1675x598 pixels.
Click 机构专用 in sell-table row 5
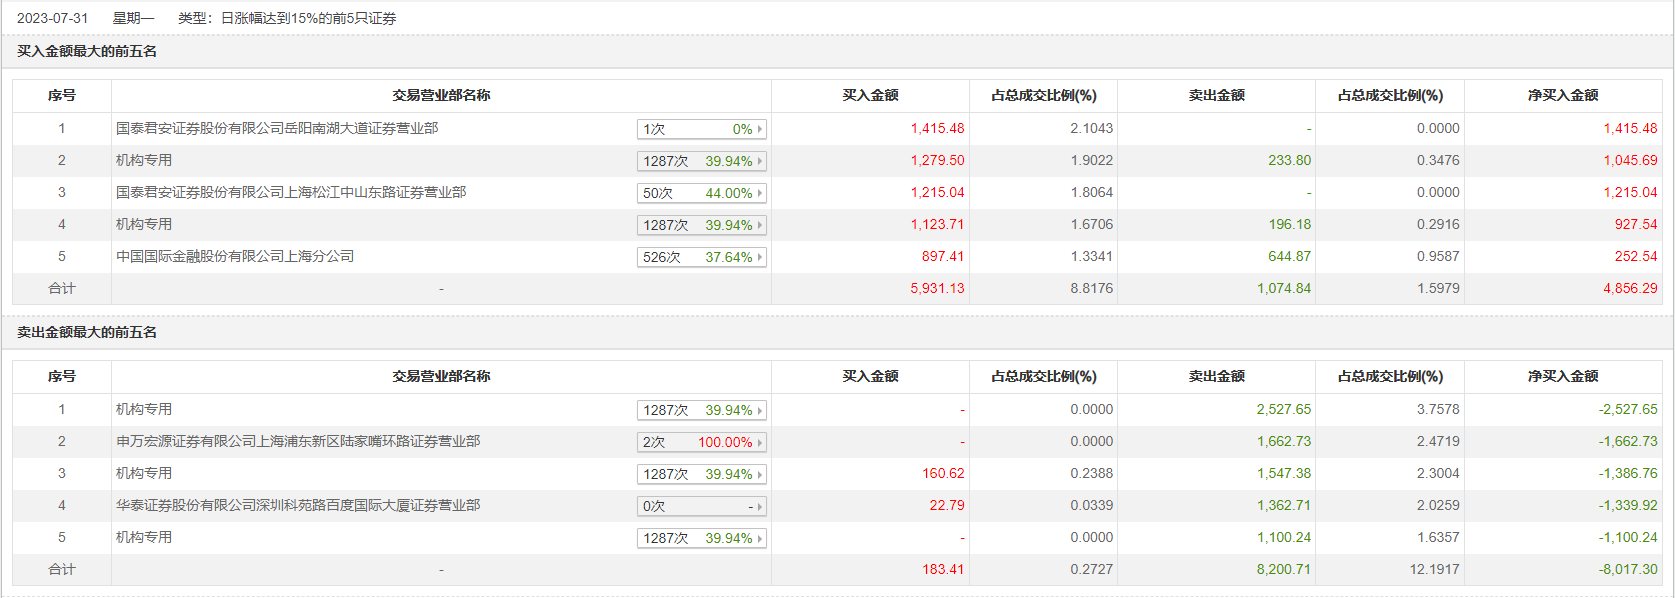point(144,537)
